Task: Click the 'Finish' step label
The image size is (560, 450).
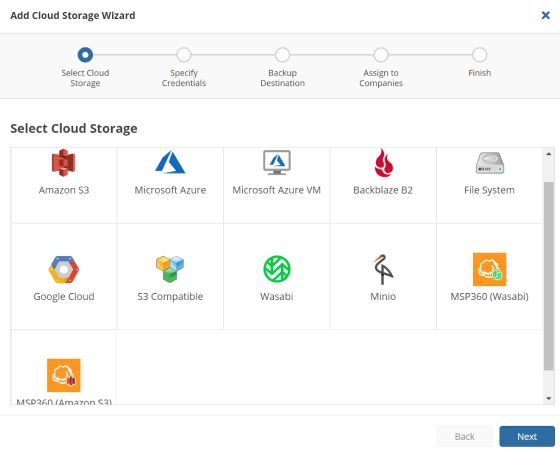Action: point(480,73)
